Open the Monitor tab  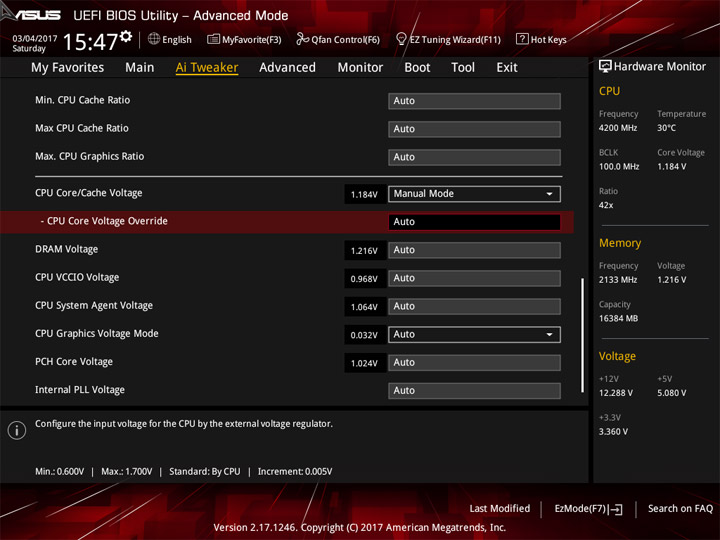point(360,68)
